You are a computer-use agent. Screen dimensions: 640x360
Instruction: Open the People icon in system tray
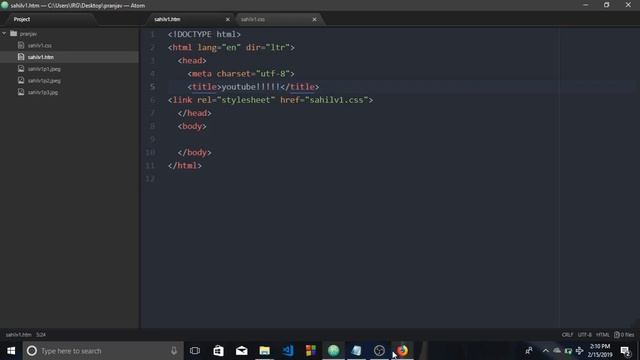coord(529,351)
